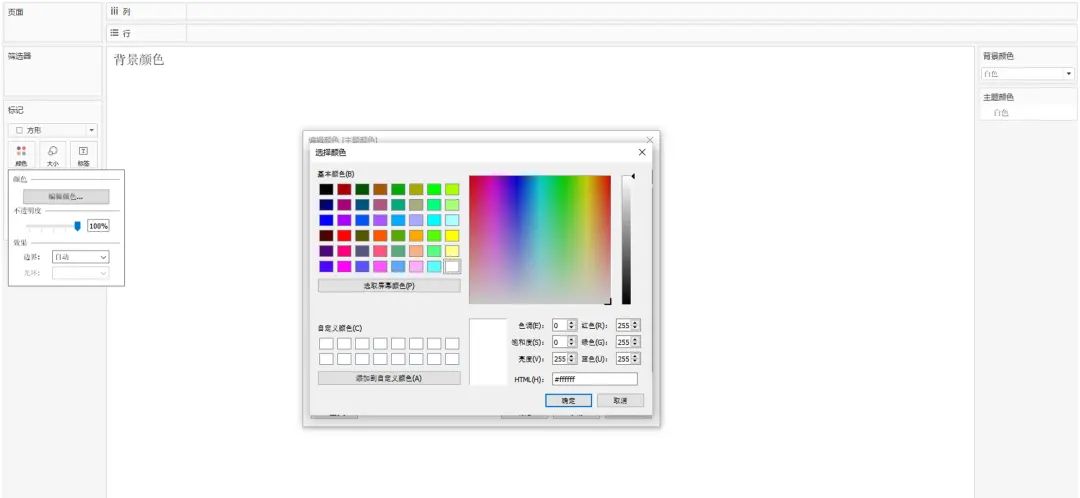Screen dimensions: 1080x498
Task: Click the 页面 pages shelf label
Action: point(16,12)
